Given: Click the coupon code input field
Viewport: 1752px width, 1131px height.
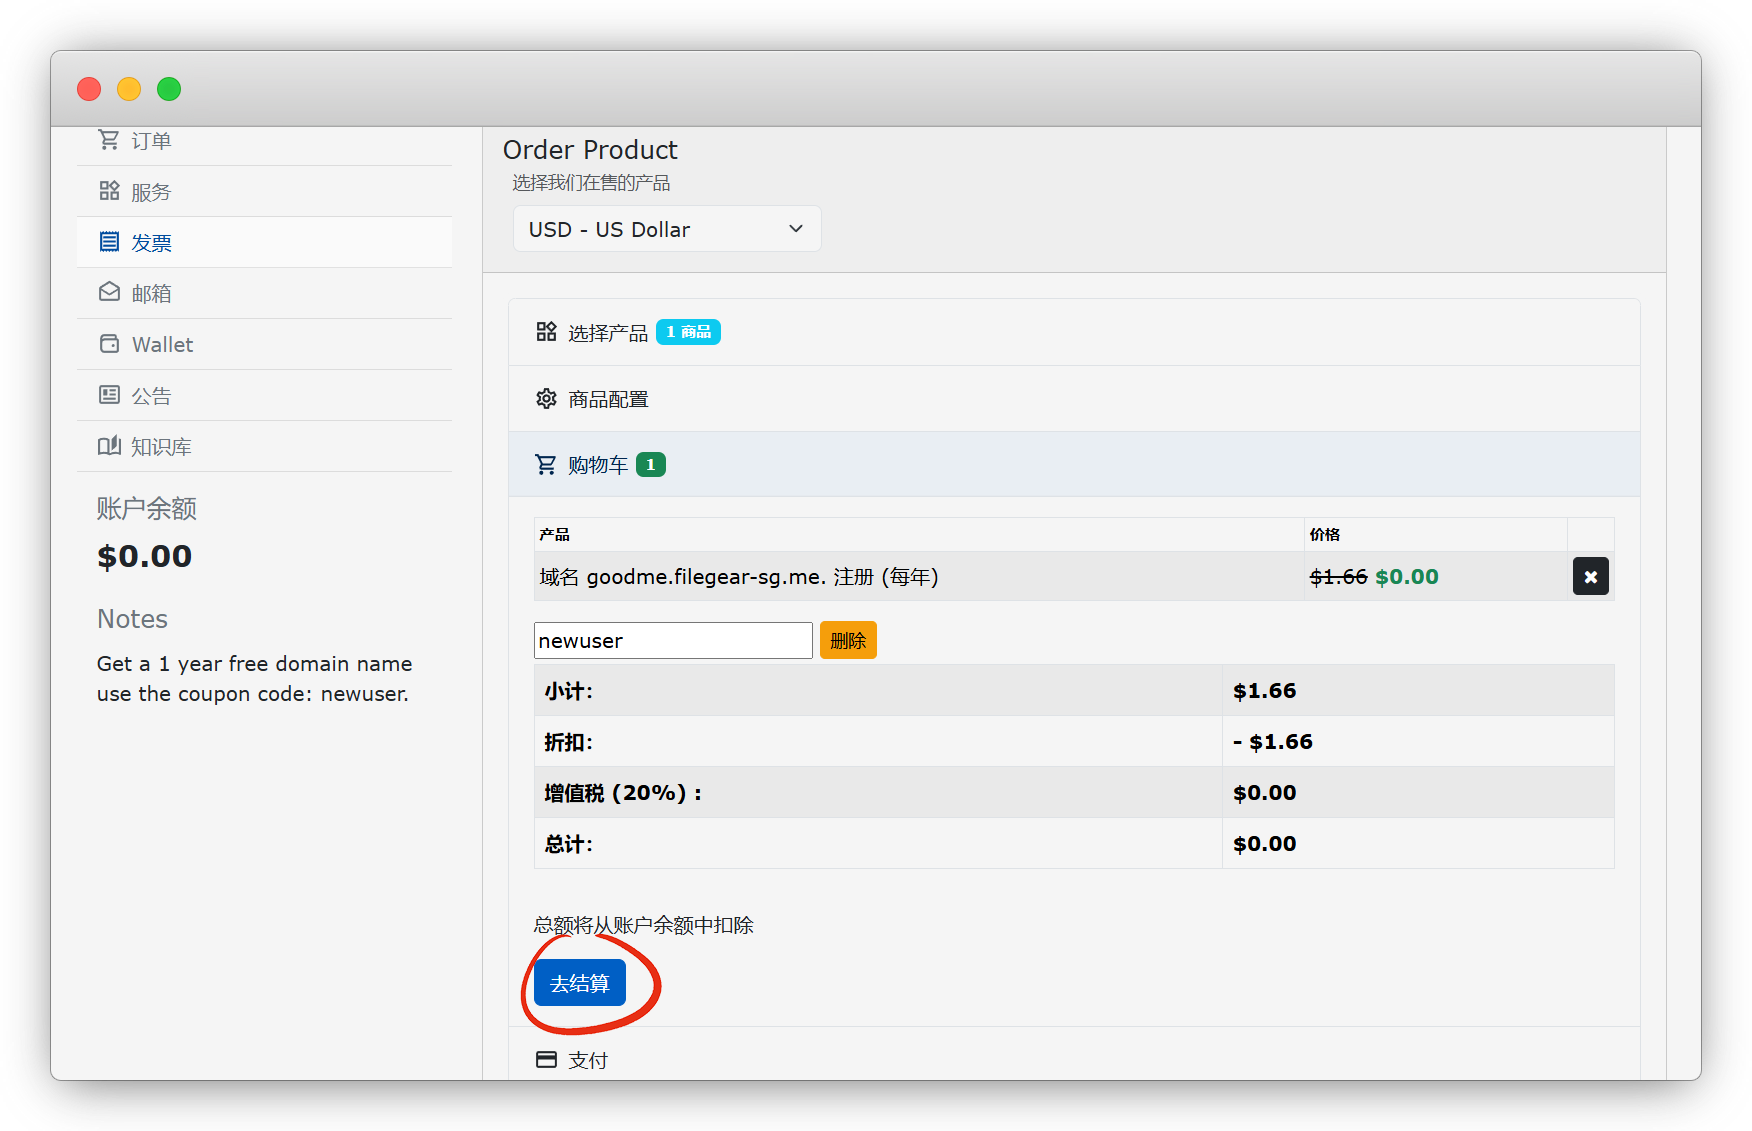Looking at the screenshot, I should coord(673,641).
